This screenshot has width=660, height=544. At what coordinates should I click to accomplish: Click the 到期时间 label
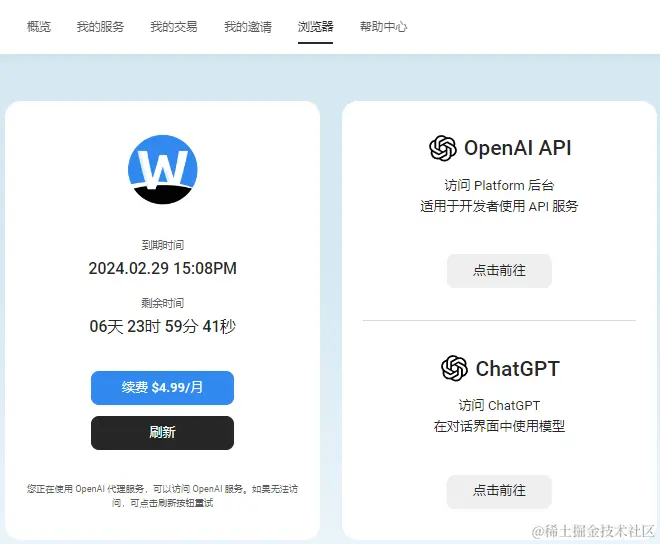pos(162,245)
